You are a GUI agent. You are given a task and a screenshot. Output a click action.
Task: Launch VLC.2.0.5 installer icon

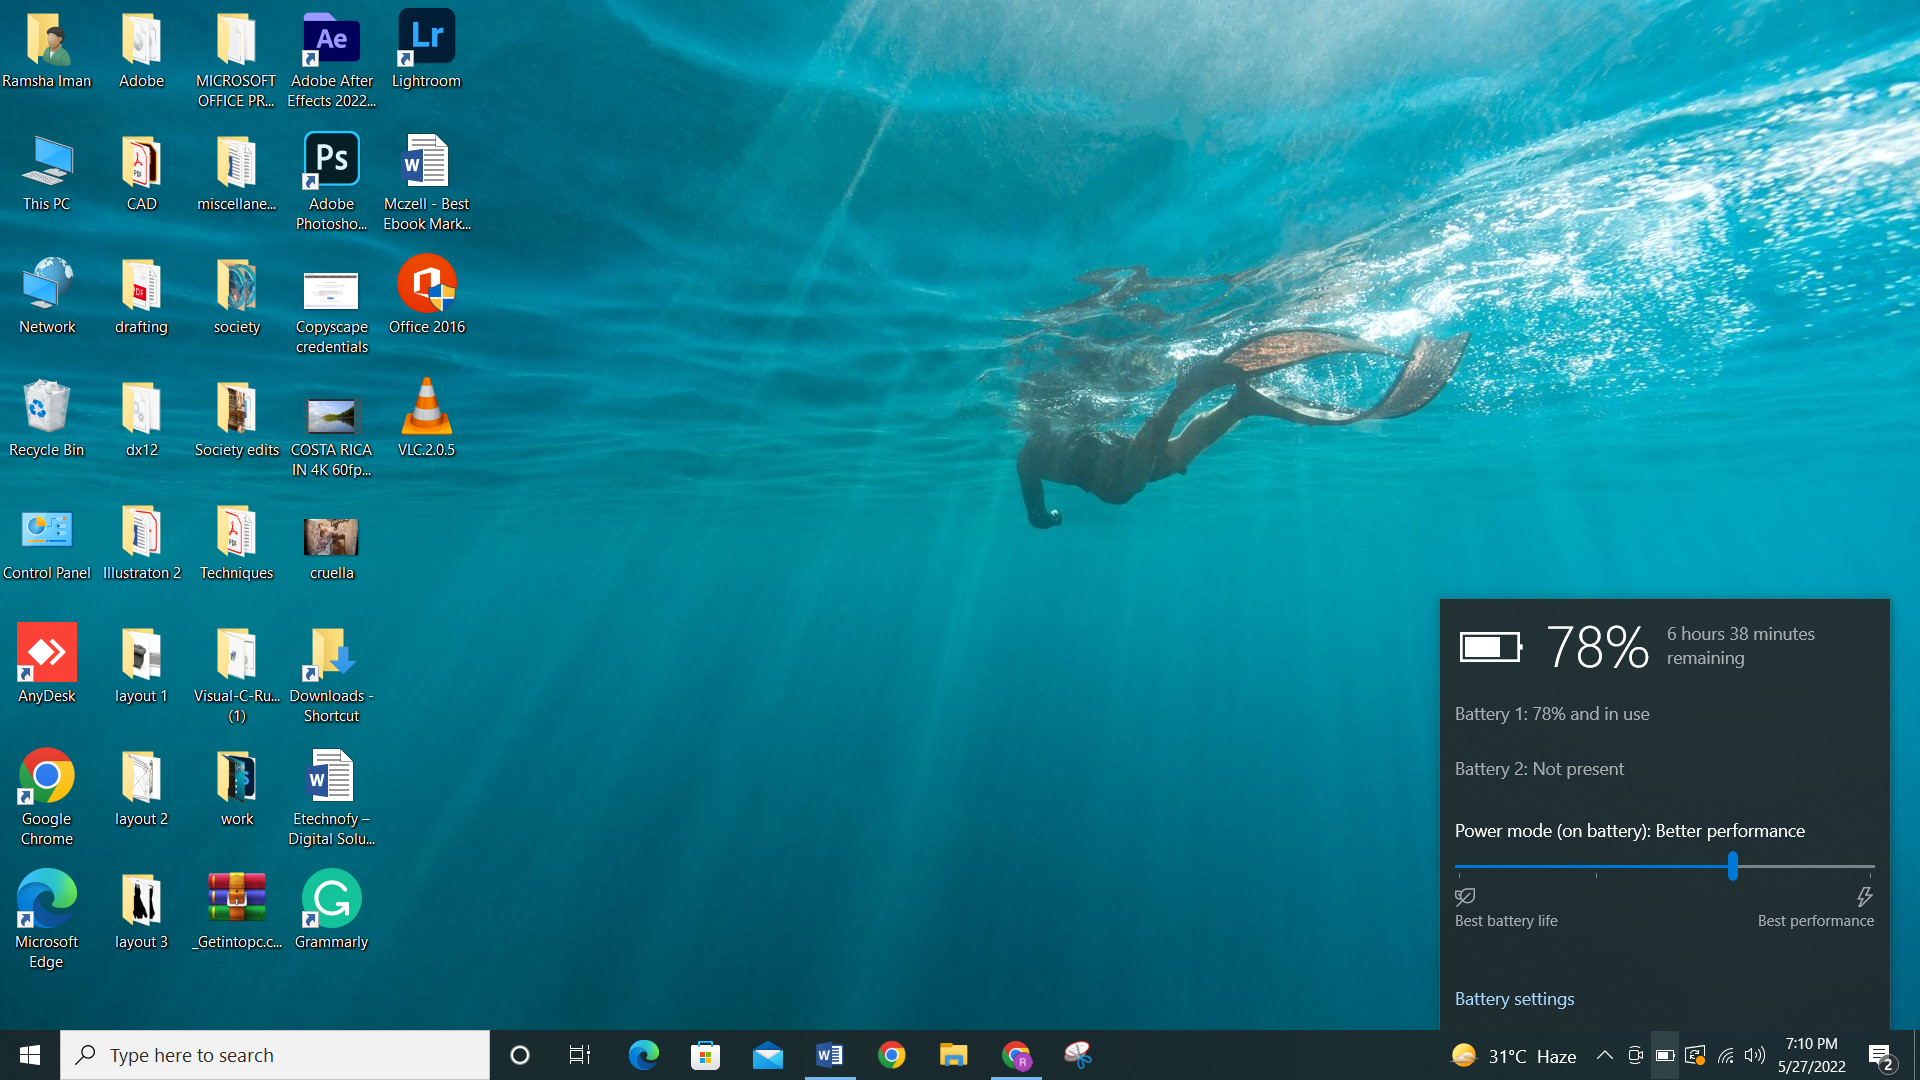click(x=427, y=419)
